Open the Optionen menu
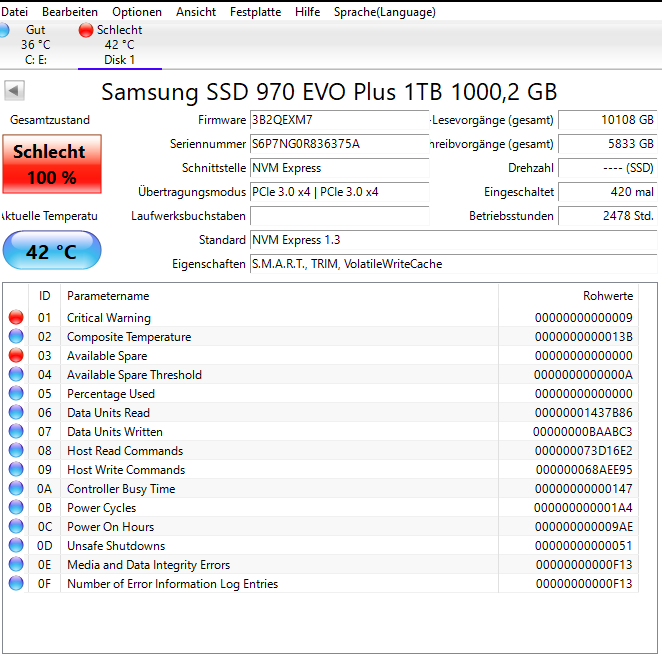662x658 pixels. pos(137,12)
